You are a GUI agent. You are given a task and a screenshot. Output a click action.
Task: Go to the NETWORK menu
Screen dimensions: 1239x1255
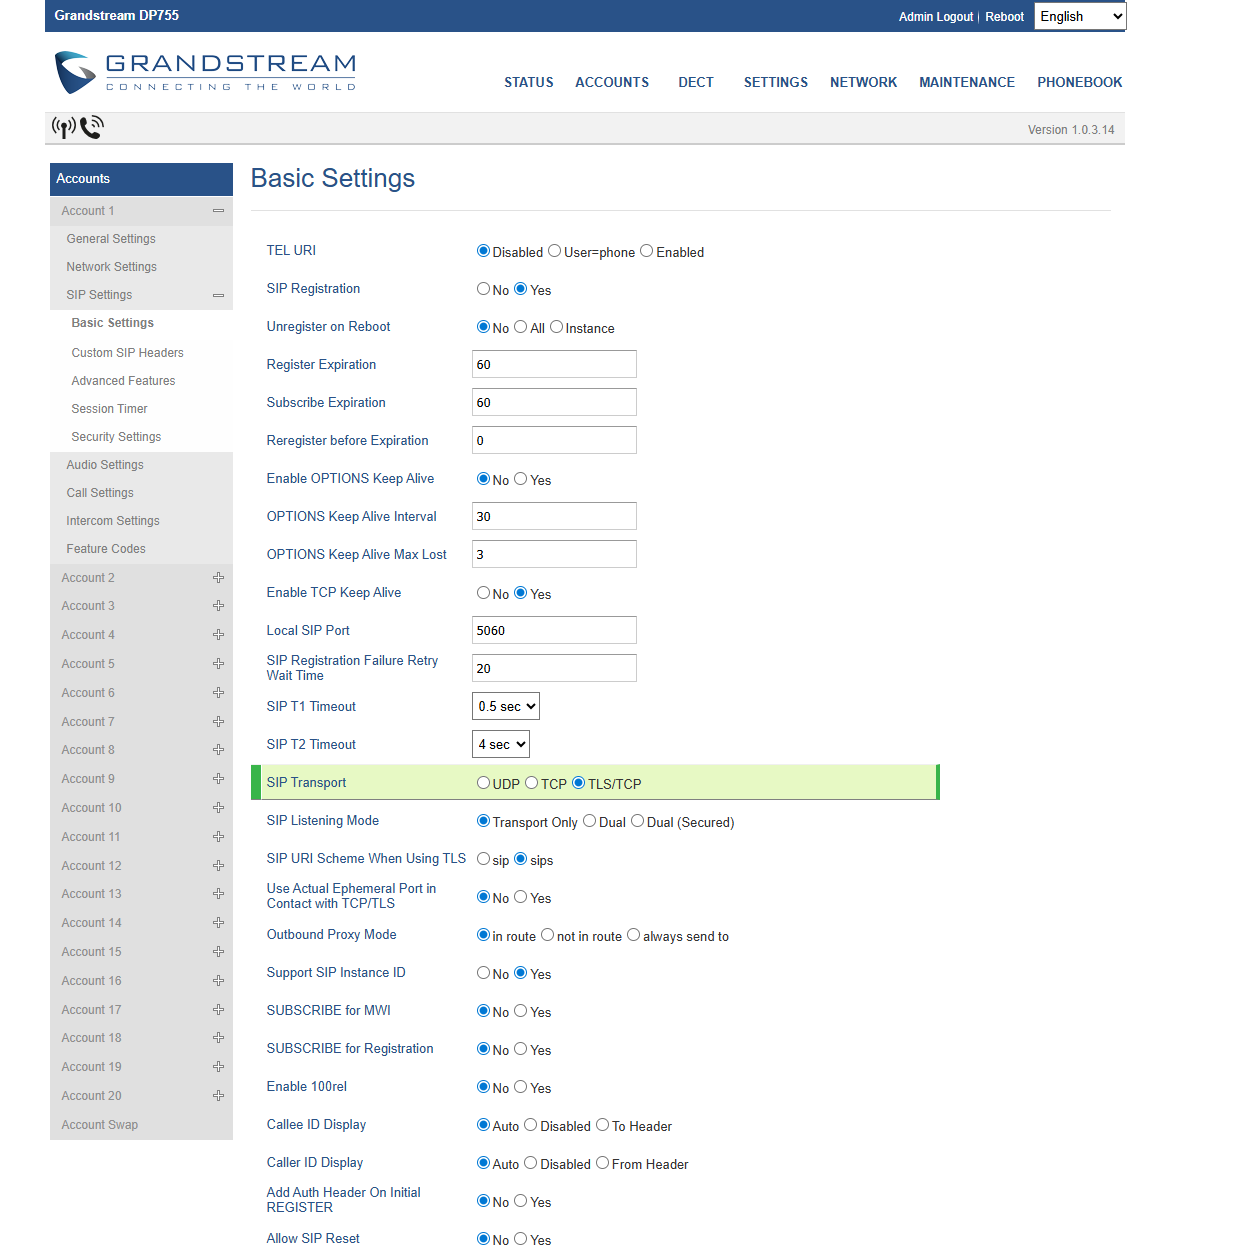863,82
